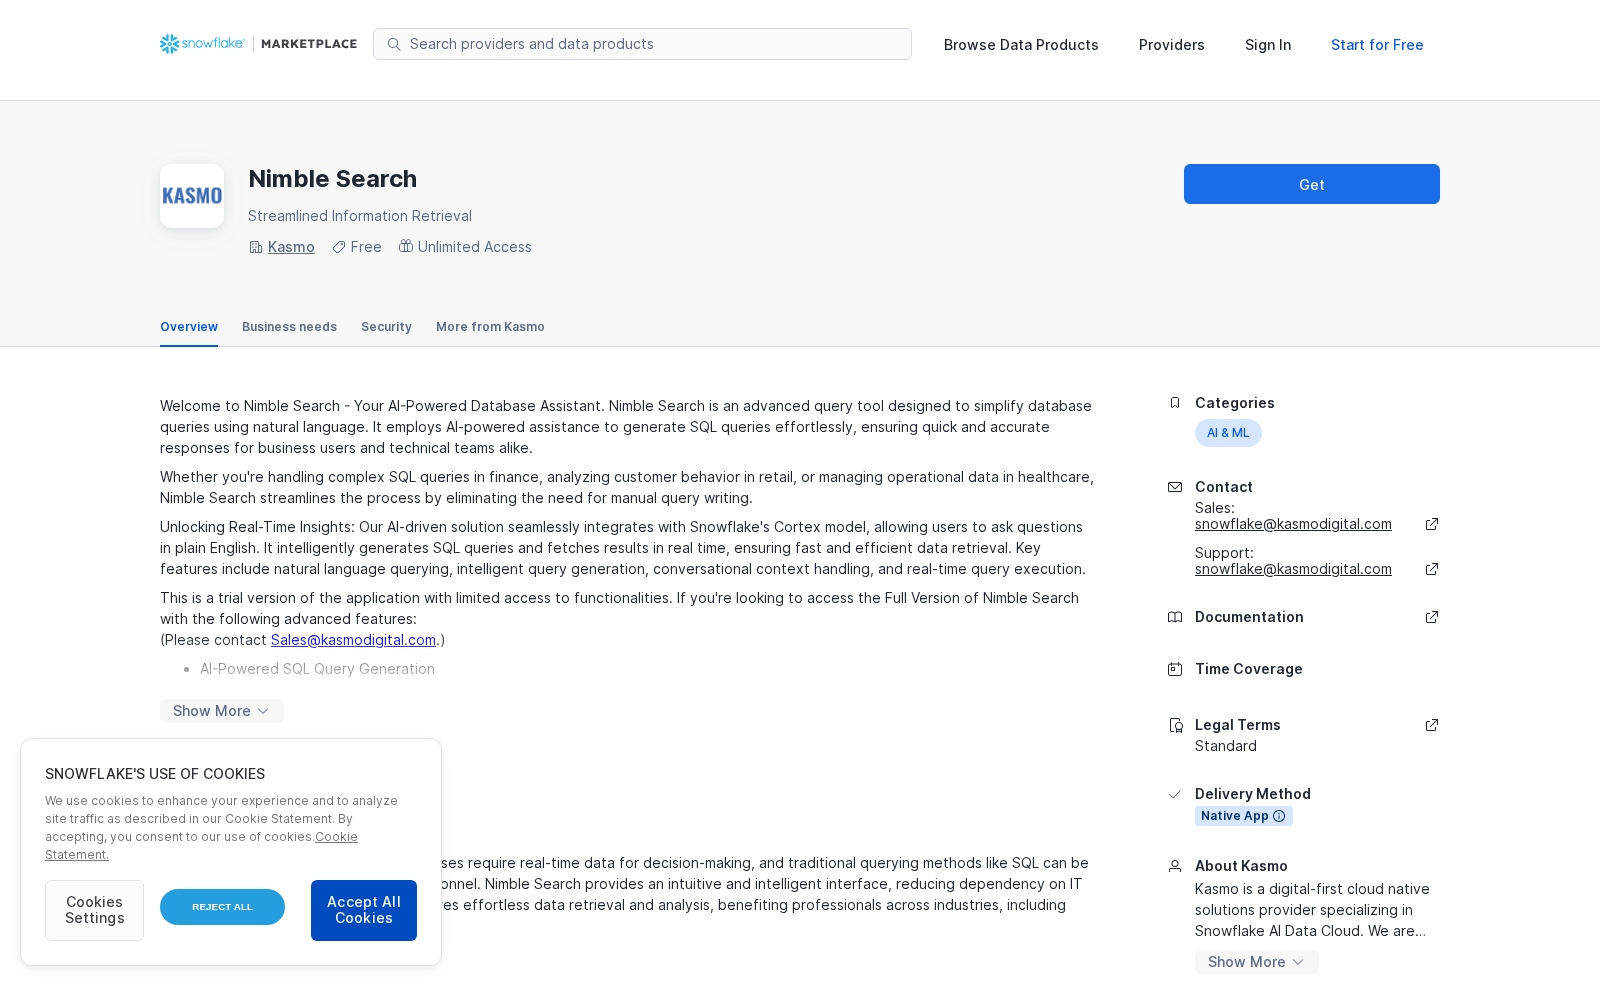The width and height of the screenshot is (1600, 1000).
Task: Open external link for Sales email
Action: 1432,524
